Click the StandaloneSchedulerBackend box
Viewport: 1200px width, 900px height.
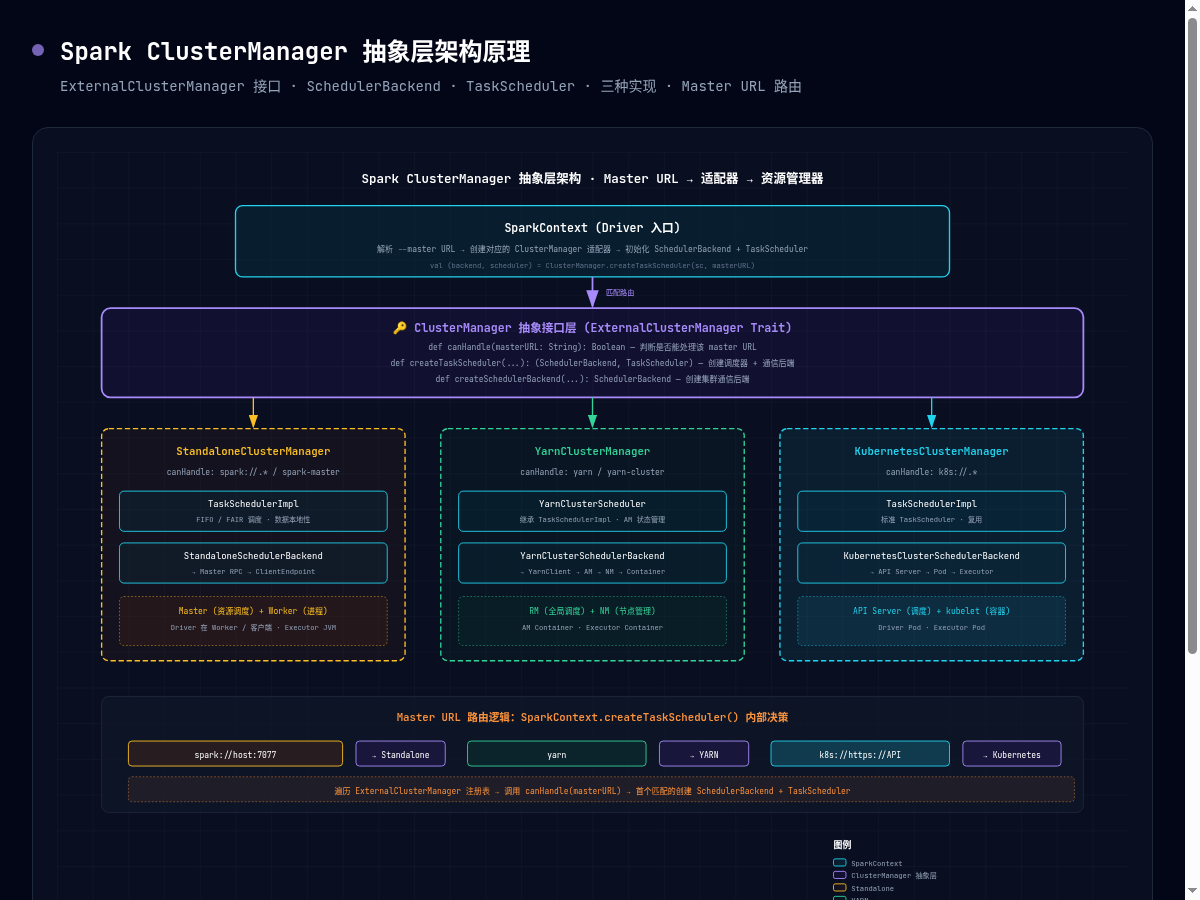[x=253, y=563]
